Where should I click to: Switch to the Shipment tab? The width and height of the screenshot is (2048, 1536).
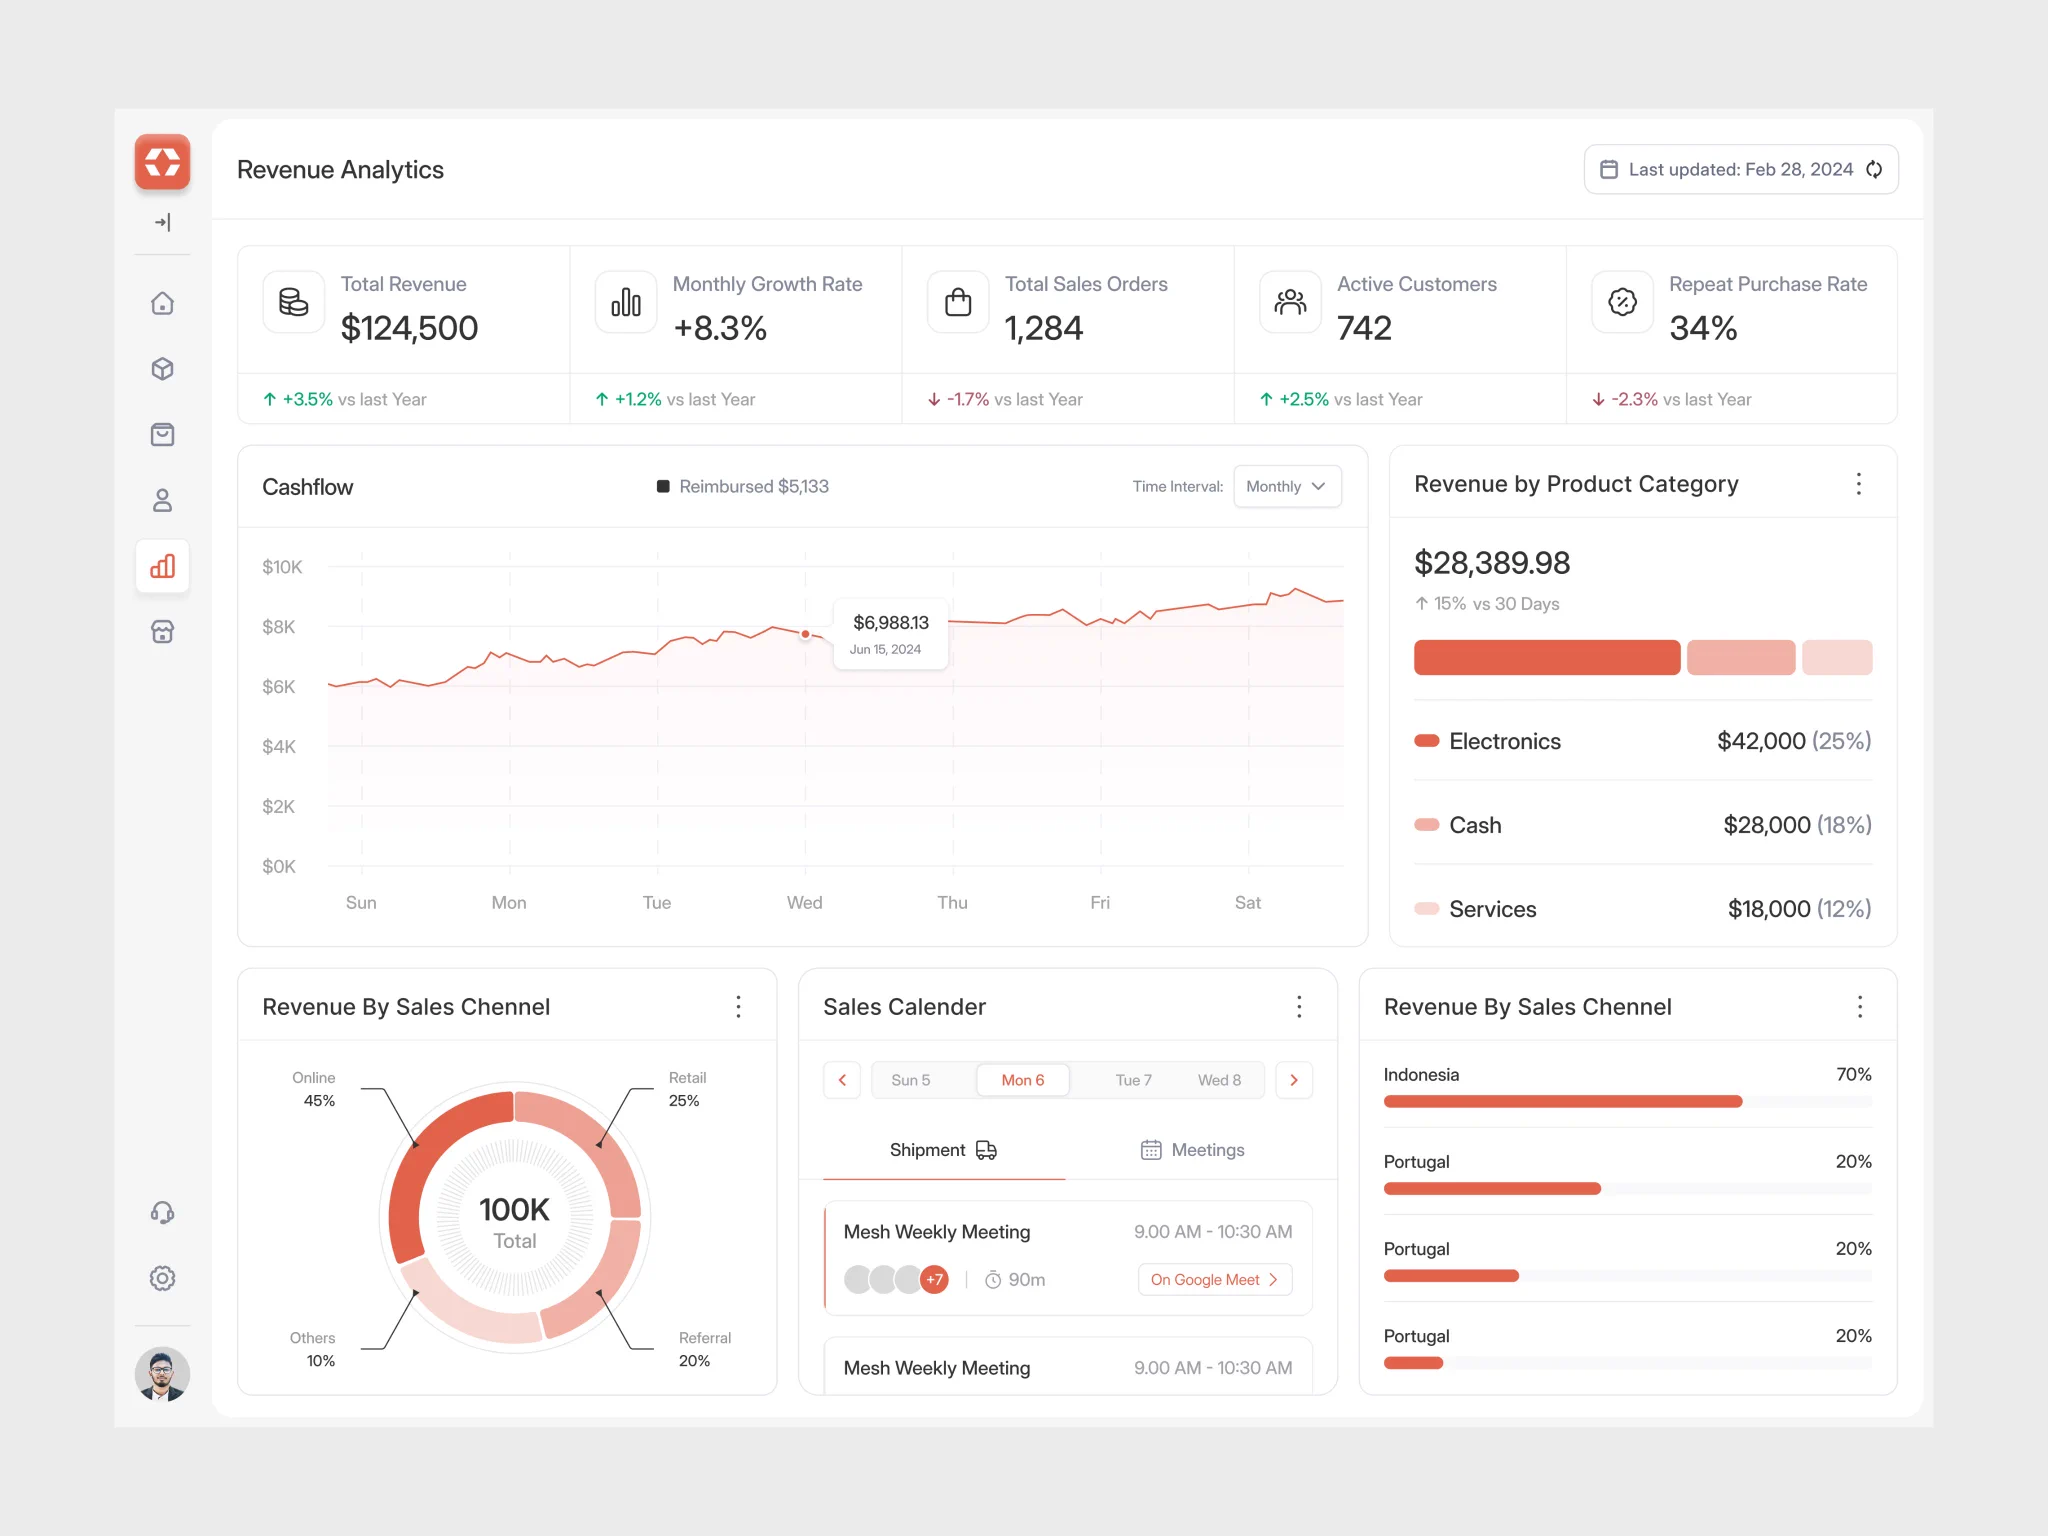944,1150
